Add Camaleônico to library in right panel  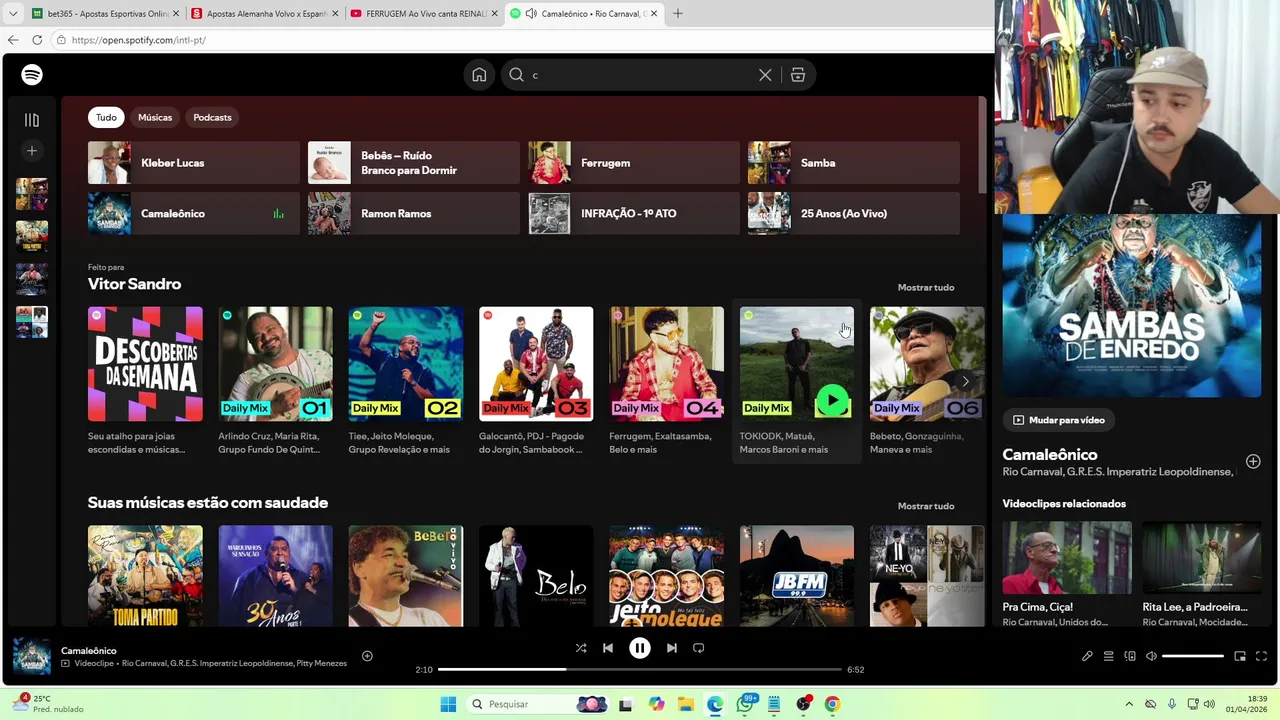click(1253, 461)
